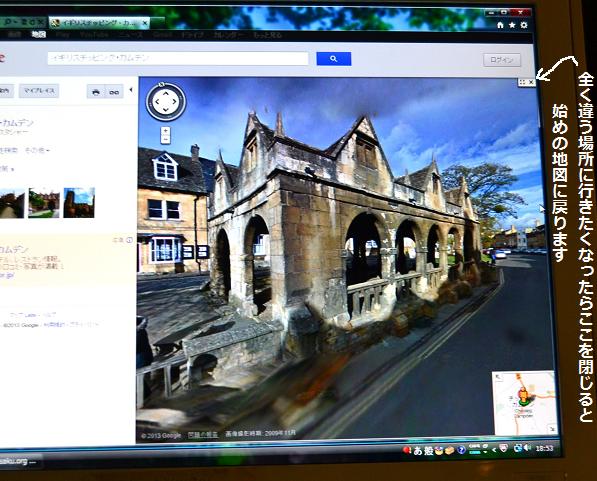Open browser settings gear icon
Viewport: 597px width, 481px height.
coord(524,25)
